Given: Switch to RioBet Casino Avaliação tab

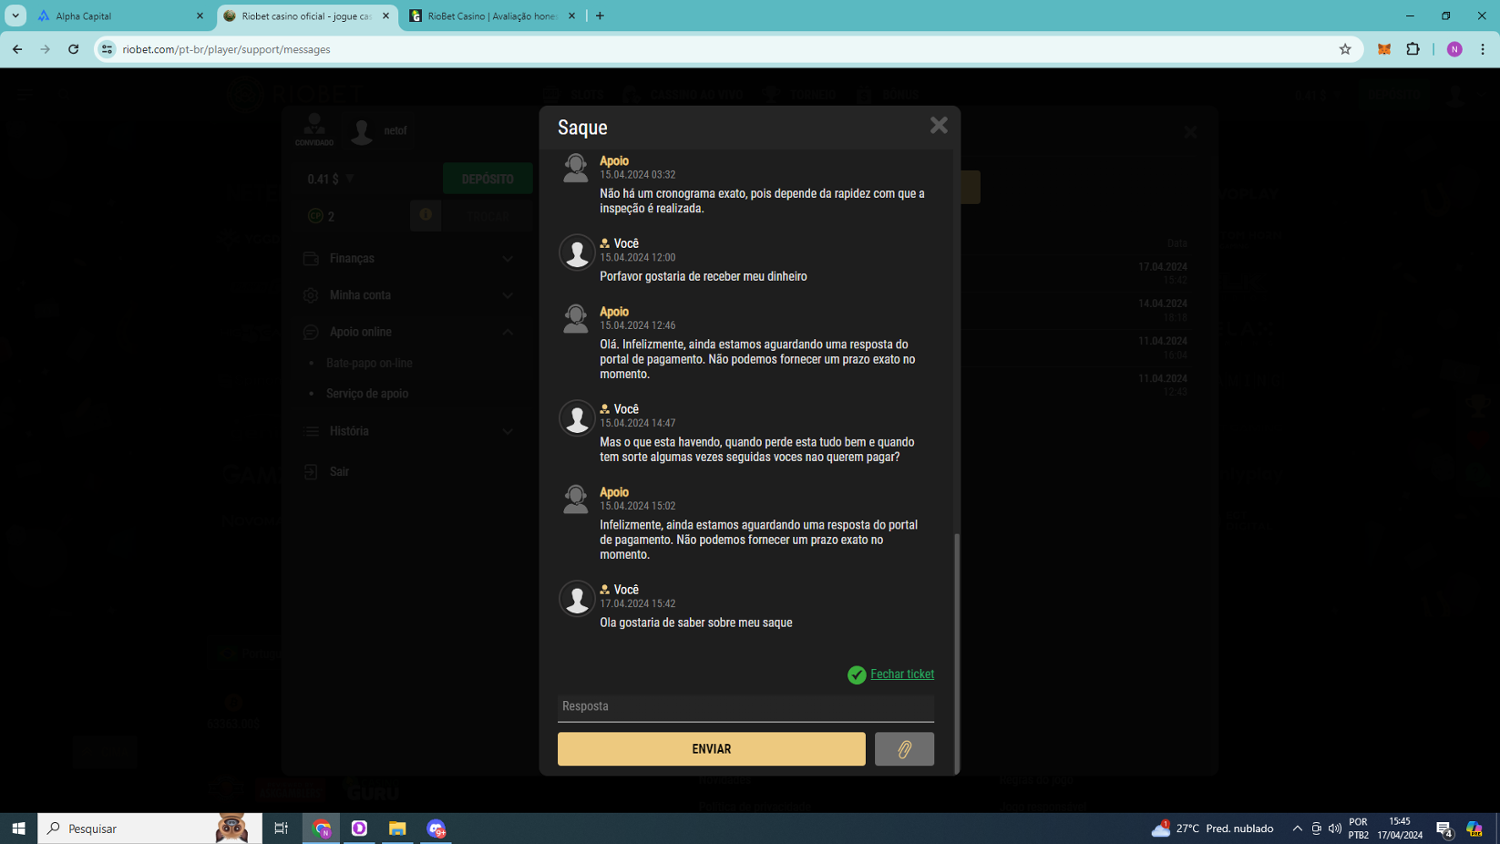Looking at the screenshot, I should (x=490, y=16).
